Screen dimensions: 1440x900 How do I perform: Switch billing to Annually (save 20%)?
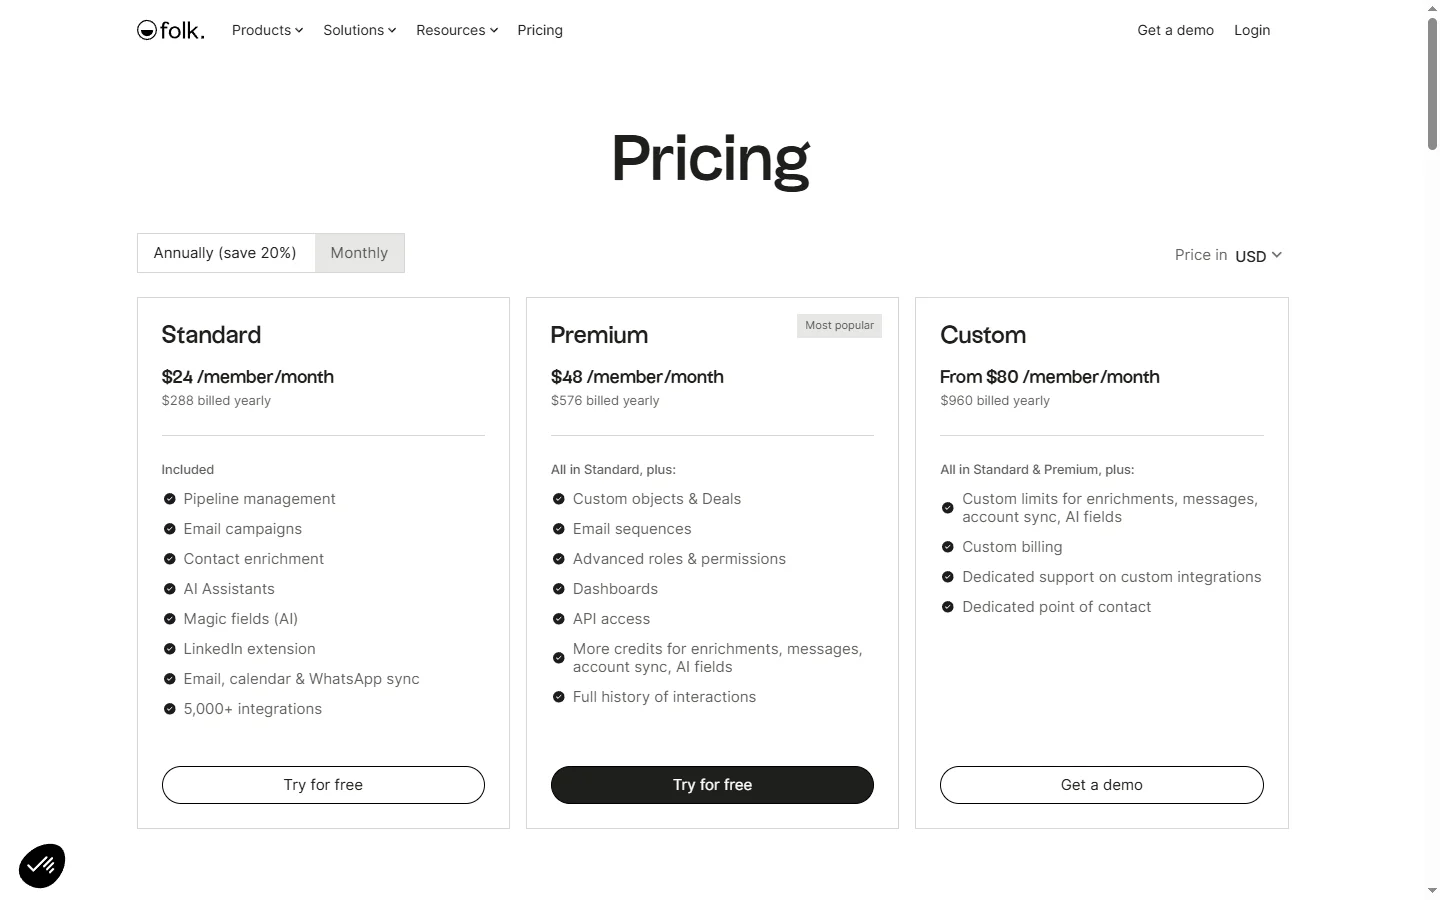point(225,253)
